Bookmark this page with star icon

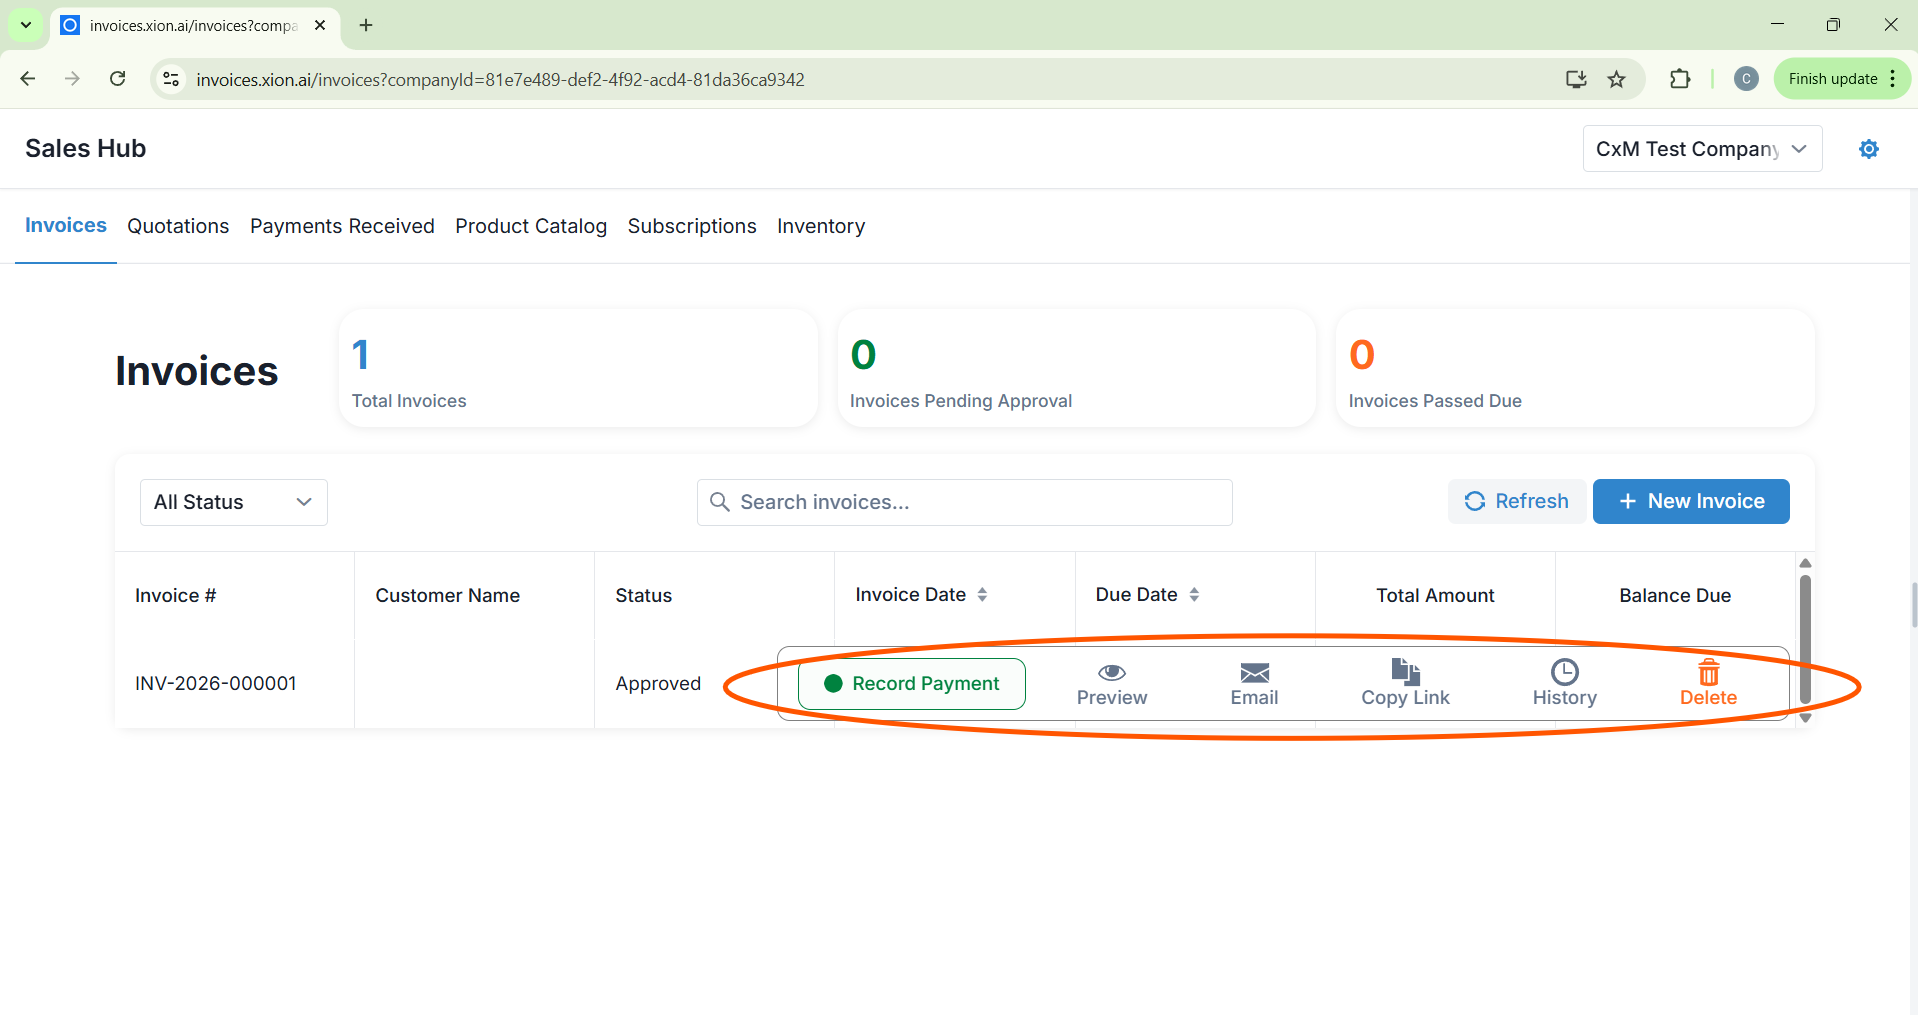1616,80
